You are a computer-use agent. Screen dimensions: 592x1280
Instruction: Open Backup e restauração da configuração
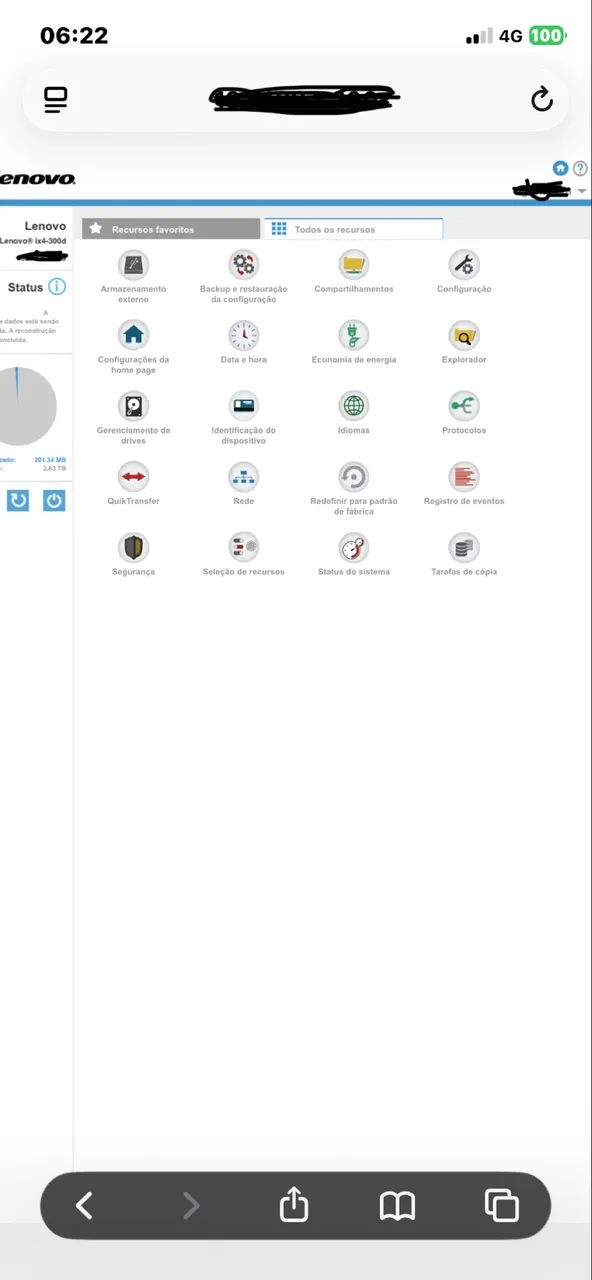coord(243,265)
